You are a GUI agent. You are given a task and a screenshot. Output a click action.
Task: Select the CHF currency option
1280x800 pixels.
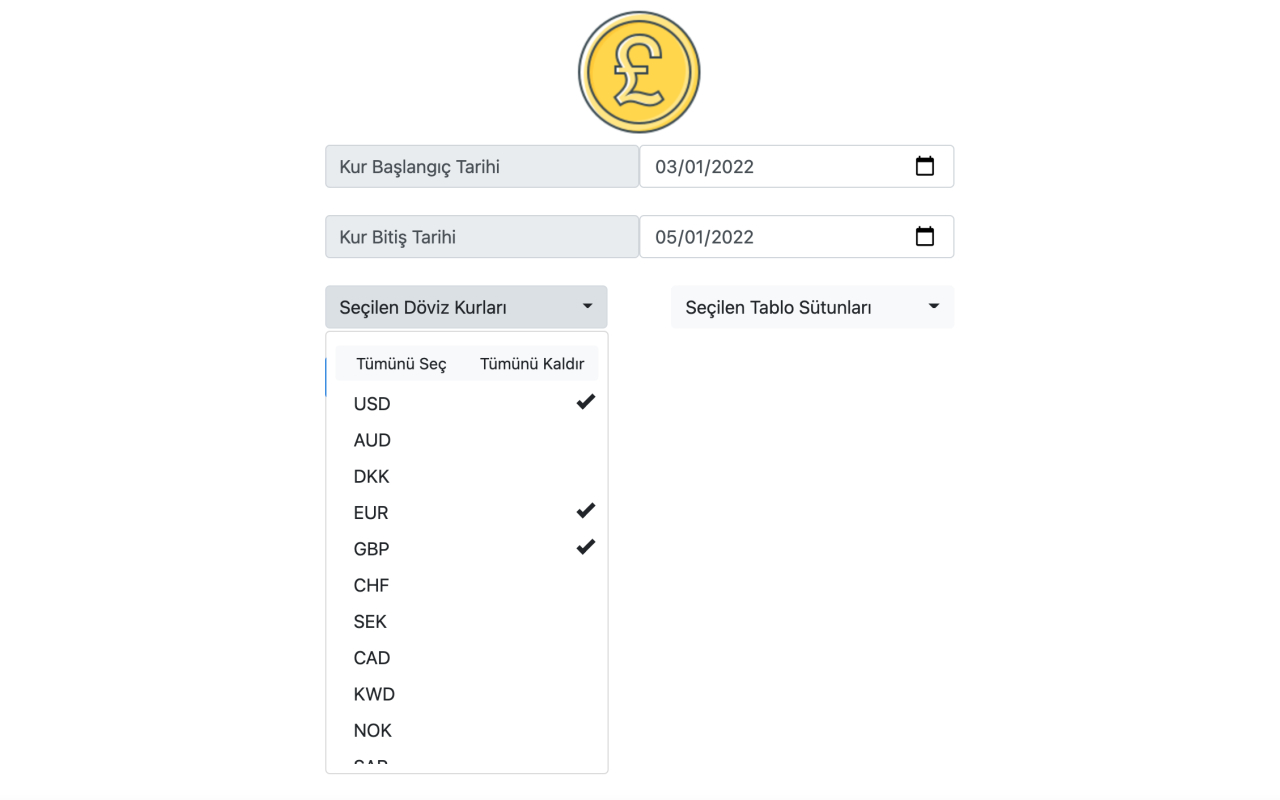click(466, 585)
